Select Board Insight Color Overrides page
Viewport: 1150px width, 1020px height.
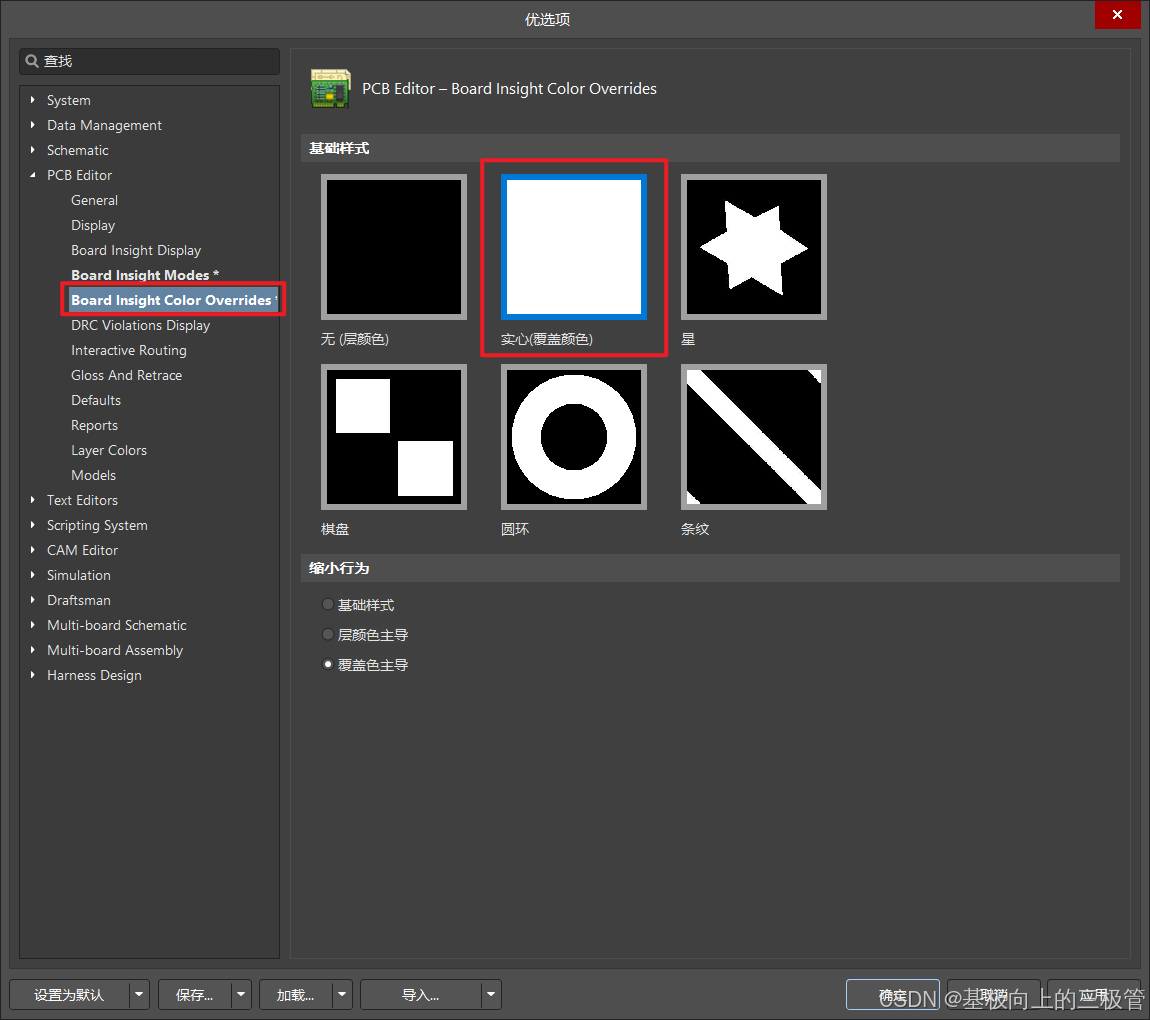click(173, 300)
